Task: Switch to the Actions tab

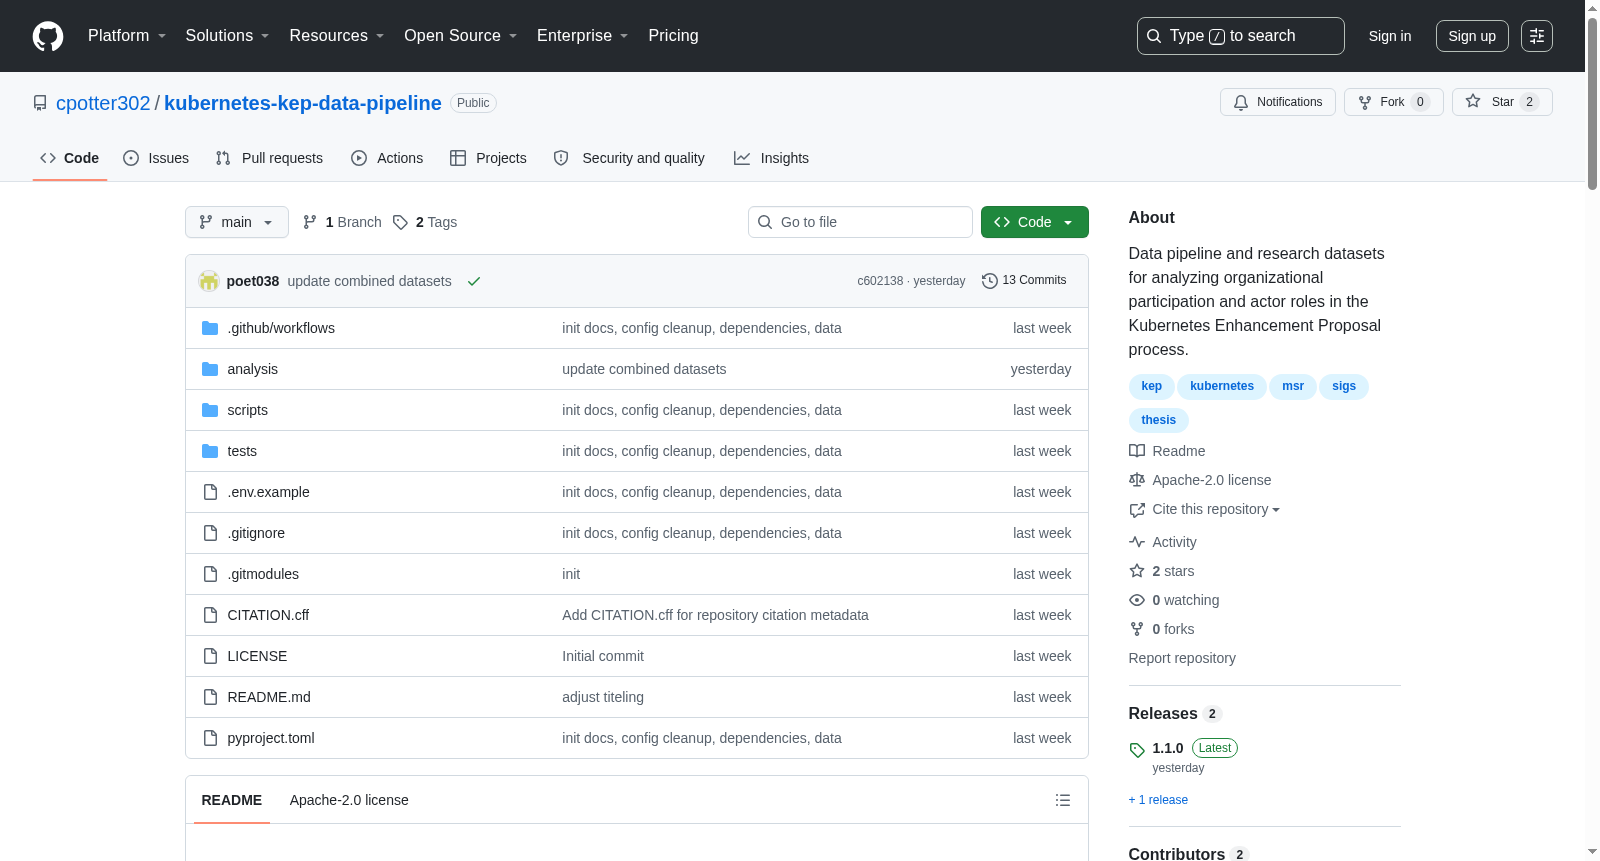Action: pyautogui.click(x=387, y=158)
